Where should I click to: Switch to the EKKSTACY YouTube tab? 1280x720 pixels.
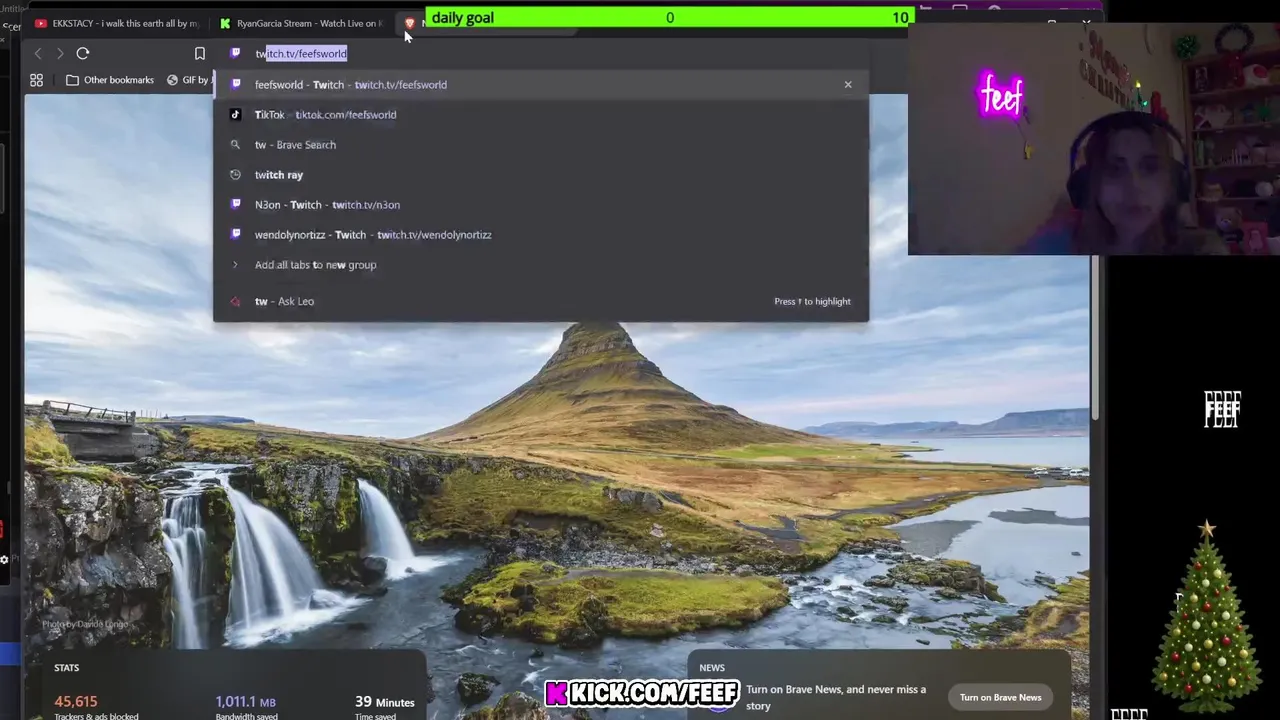coord(116,23)
